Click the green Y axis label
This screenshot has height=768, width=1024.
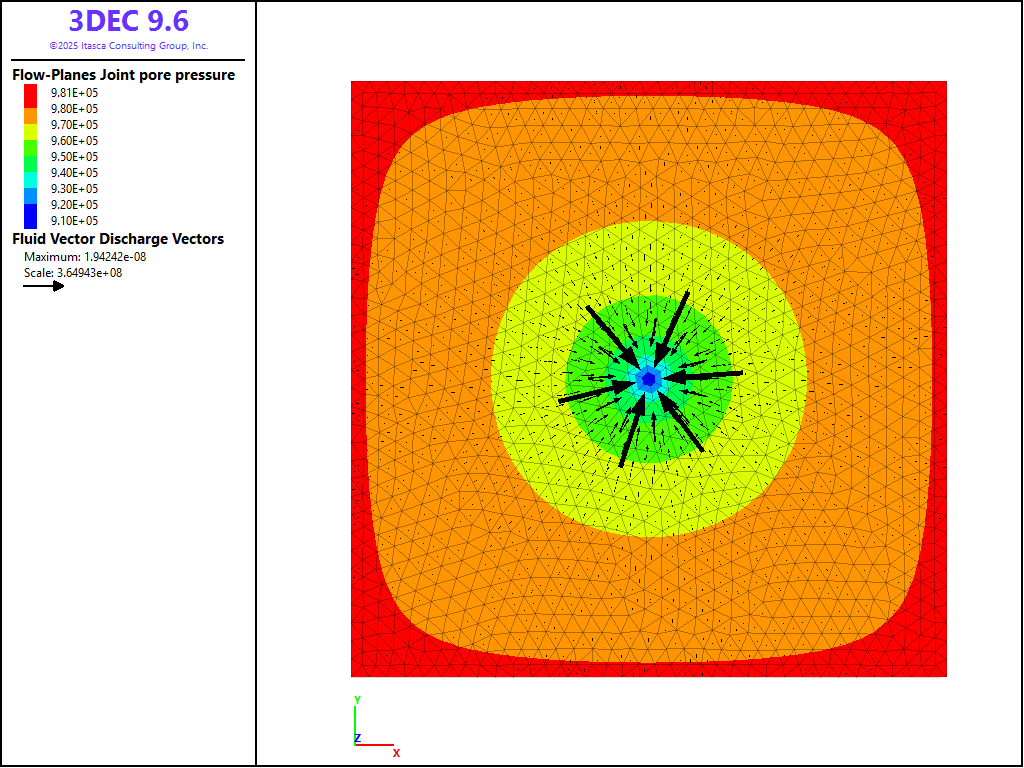coord(357,699)
